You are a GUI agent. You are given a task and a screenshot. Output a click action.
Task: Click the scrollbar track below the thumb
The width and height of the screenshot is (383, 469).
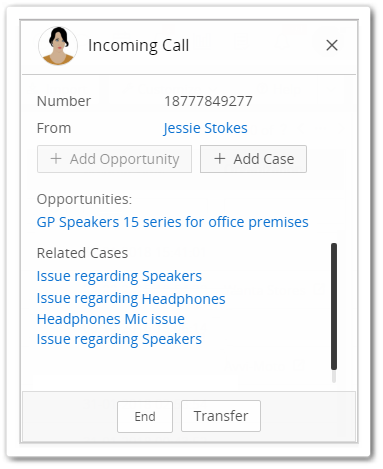tap(334, 376)
